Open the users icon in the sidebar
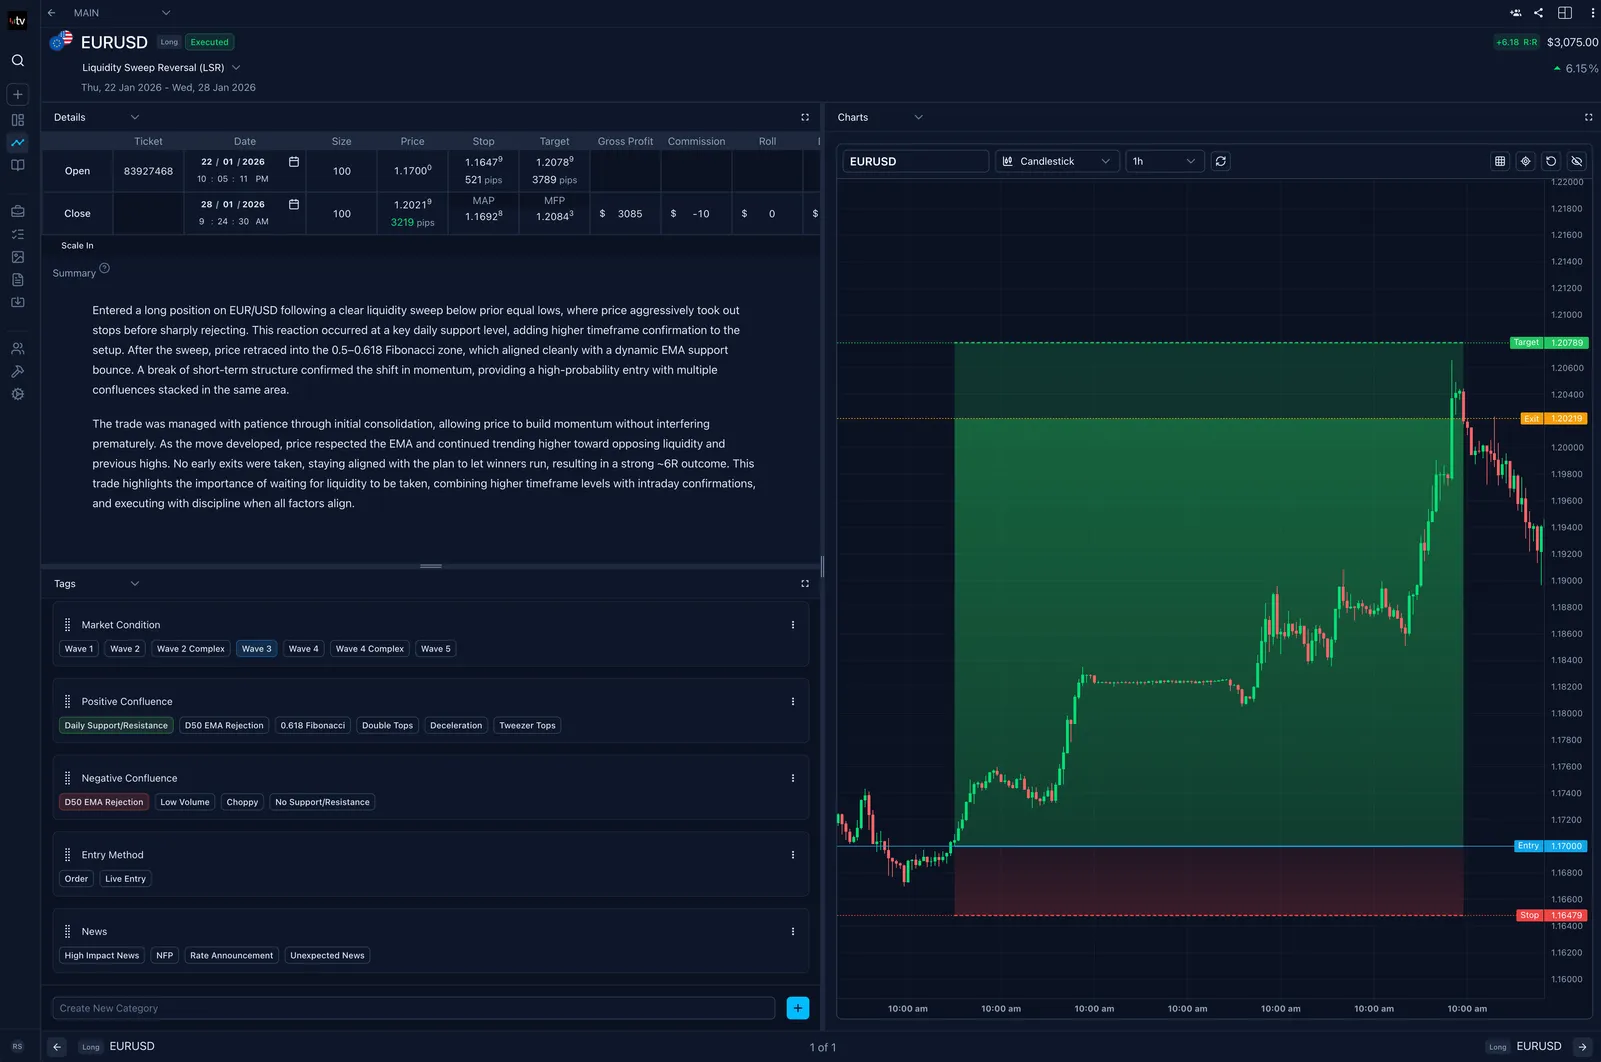 (18, 349)
